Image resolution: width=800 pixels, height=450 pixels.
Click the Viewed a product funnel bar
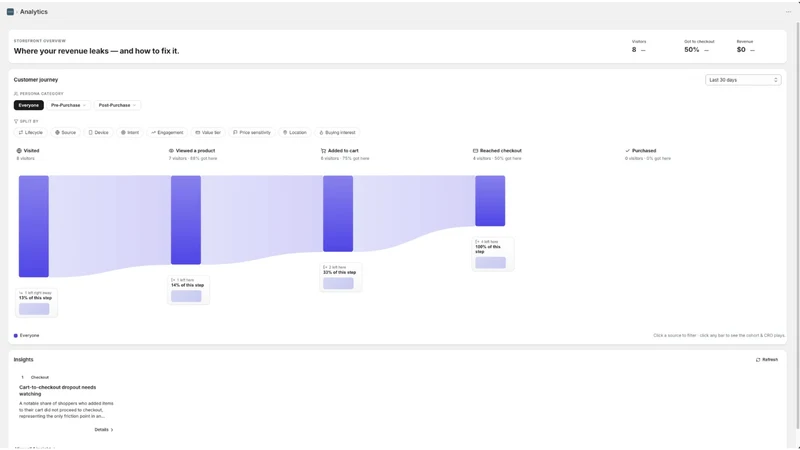coord(186,220)
